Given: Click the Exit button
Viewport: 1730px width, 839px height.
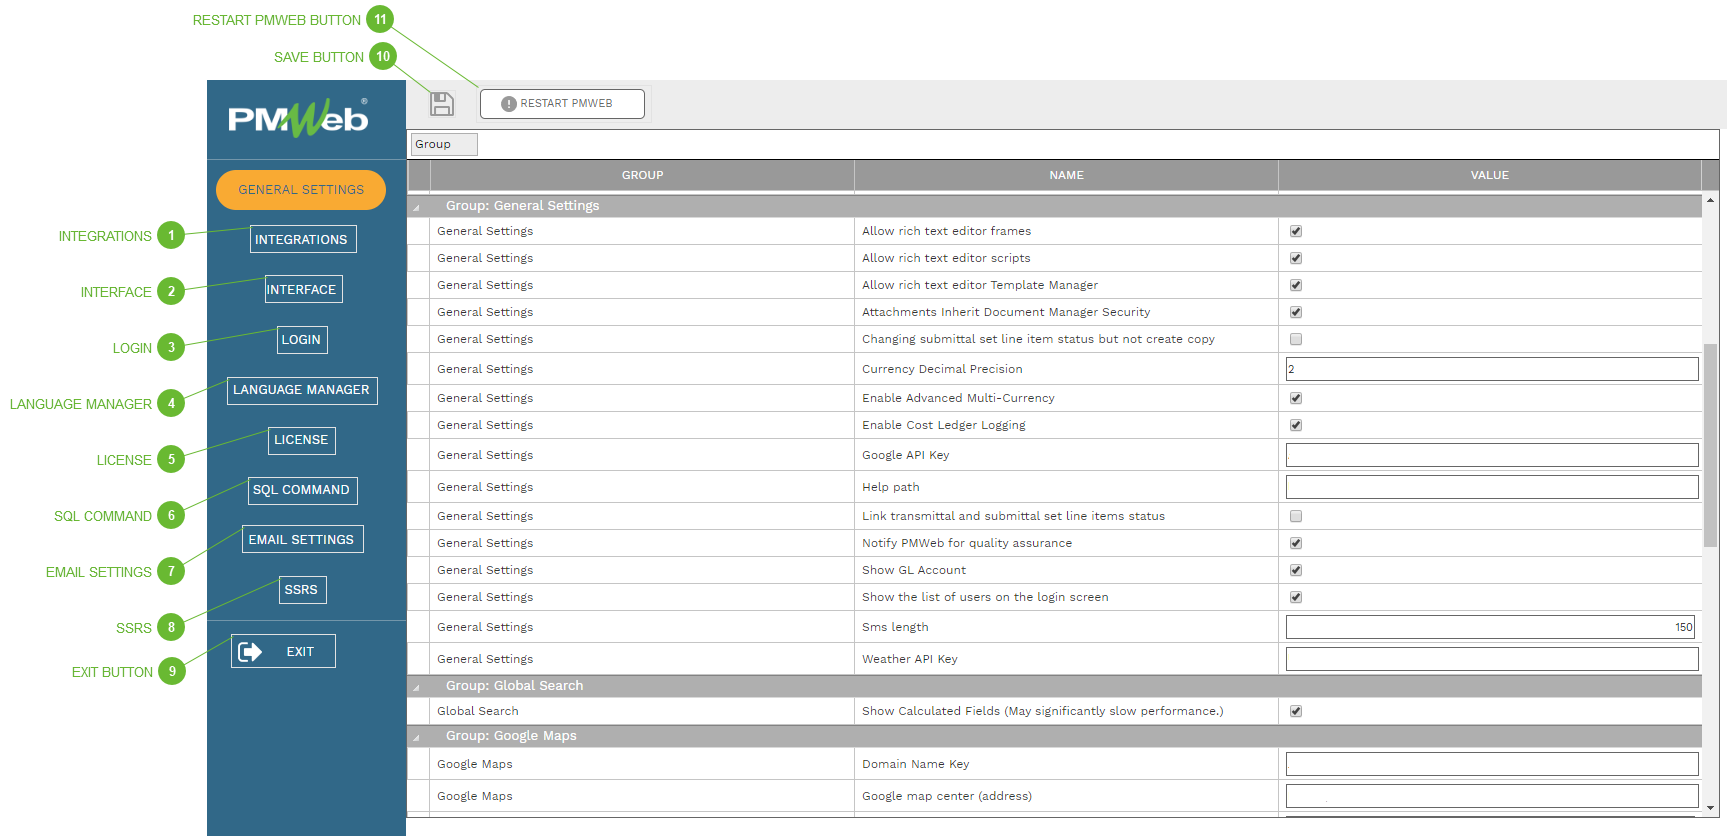Looking at the screenshot, I should 283,651.
